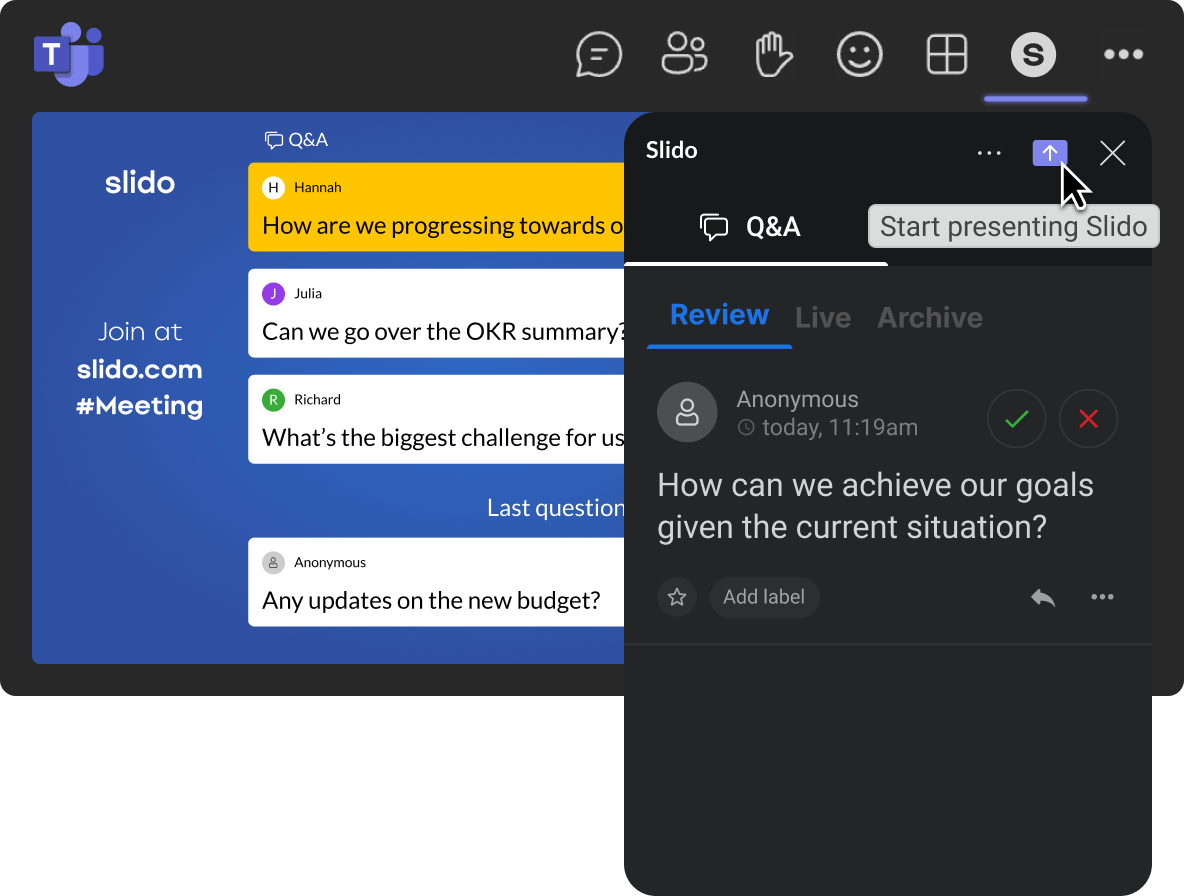
Task: Show the participants list icon
Action: (685, 54)
